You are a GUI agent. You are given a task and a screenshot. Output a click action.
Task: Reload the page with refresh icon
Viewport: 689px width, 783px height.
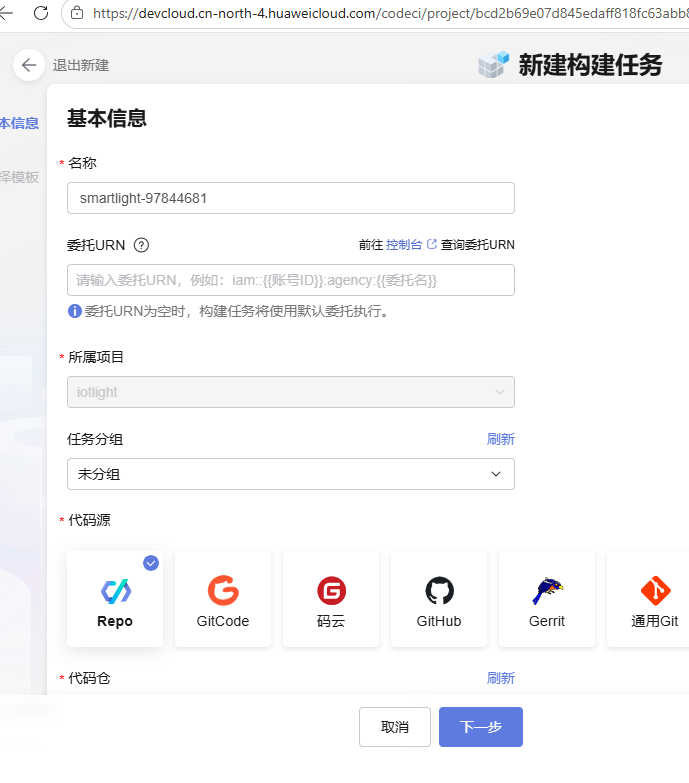pyautogui.click(x=41, y=13)
